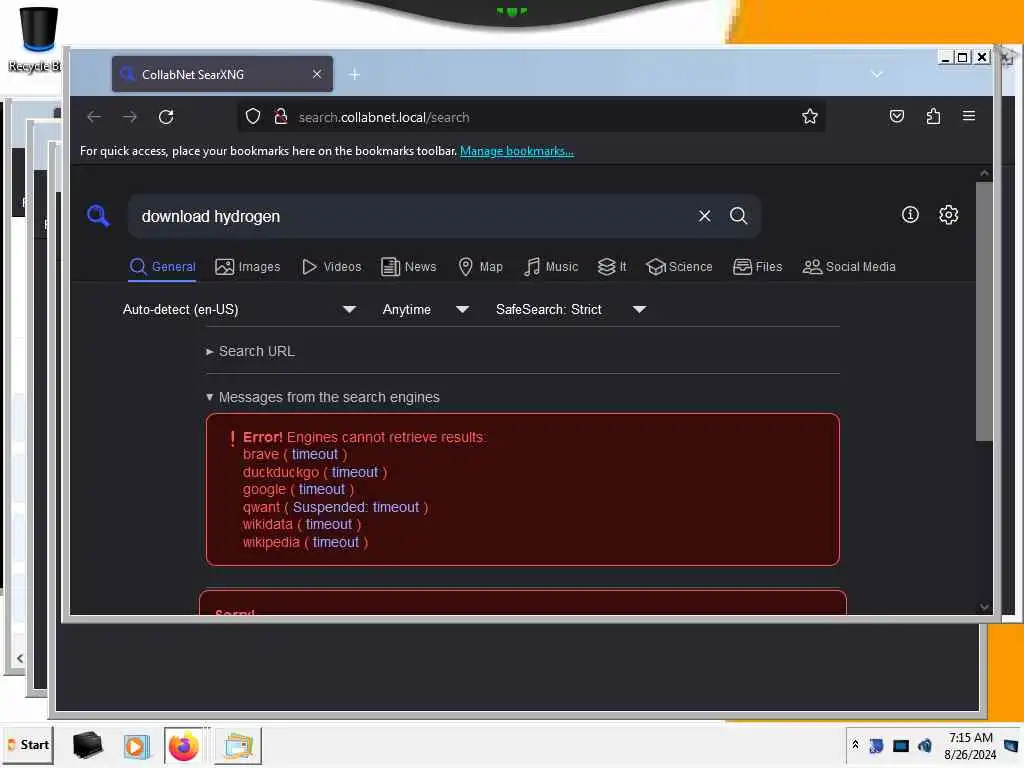Open the wikipedia timeout error link
The height and width of the screenshot is (768, 1024).
pos(336,542)
